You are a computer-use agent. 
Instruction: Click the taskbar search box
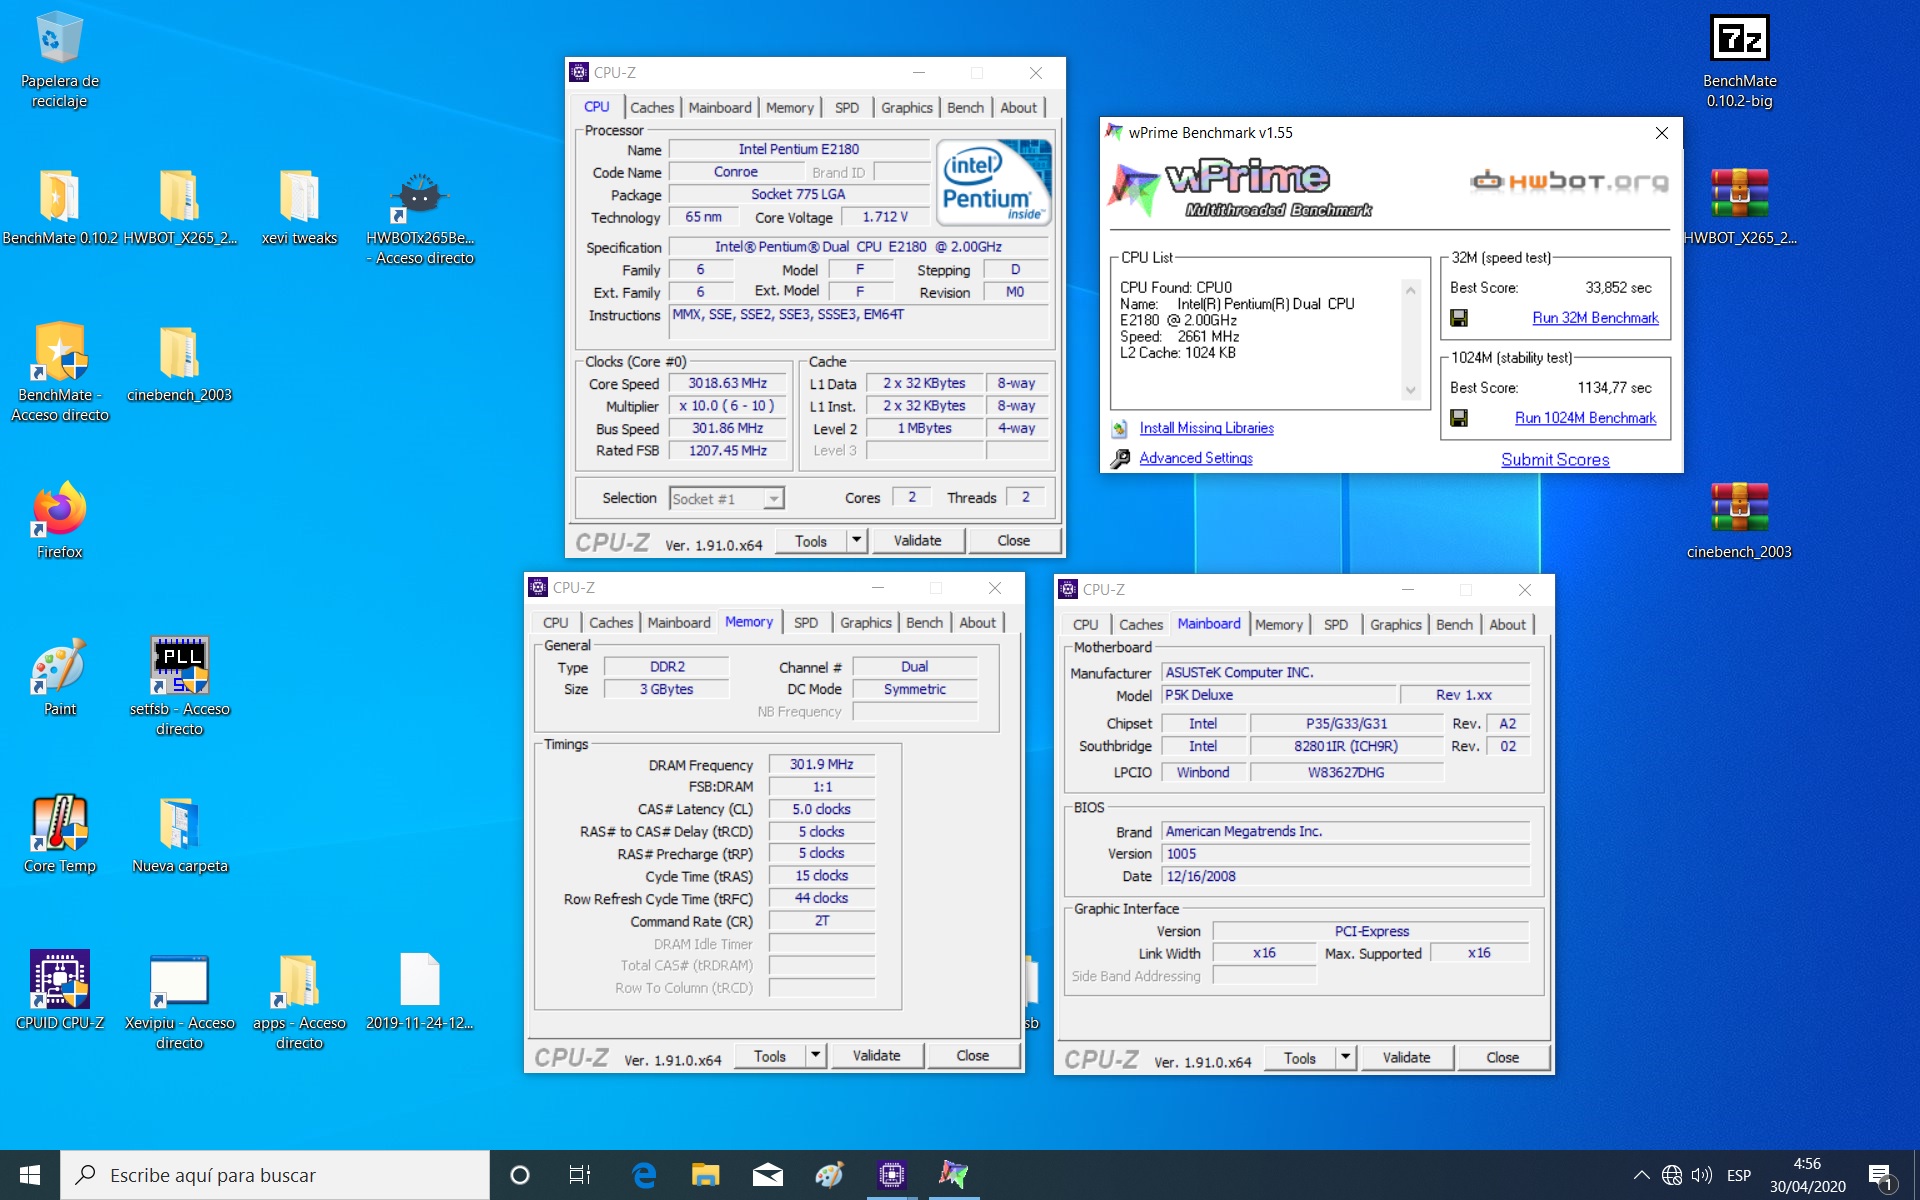(x=275, y=1175)
